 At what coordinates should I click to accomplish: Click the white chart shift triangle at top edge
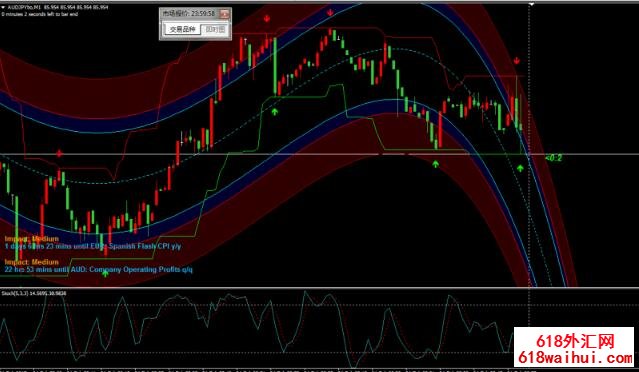[531, 4]
